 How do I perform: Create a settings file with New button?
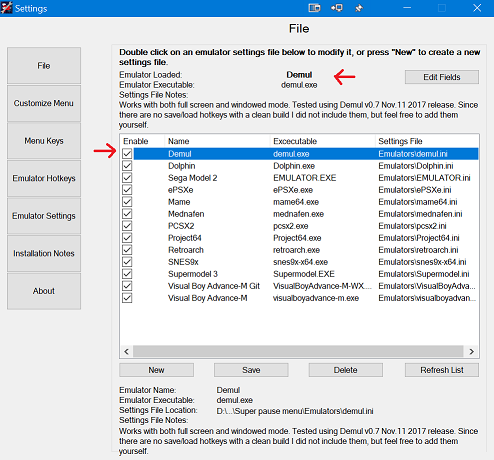click(x=156, y=370)
